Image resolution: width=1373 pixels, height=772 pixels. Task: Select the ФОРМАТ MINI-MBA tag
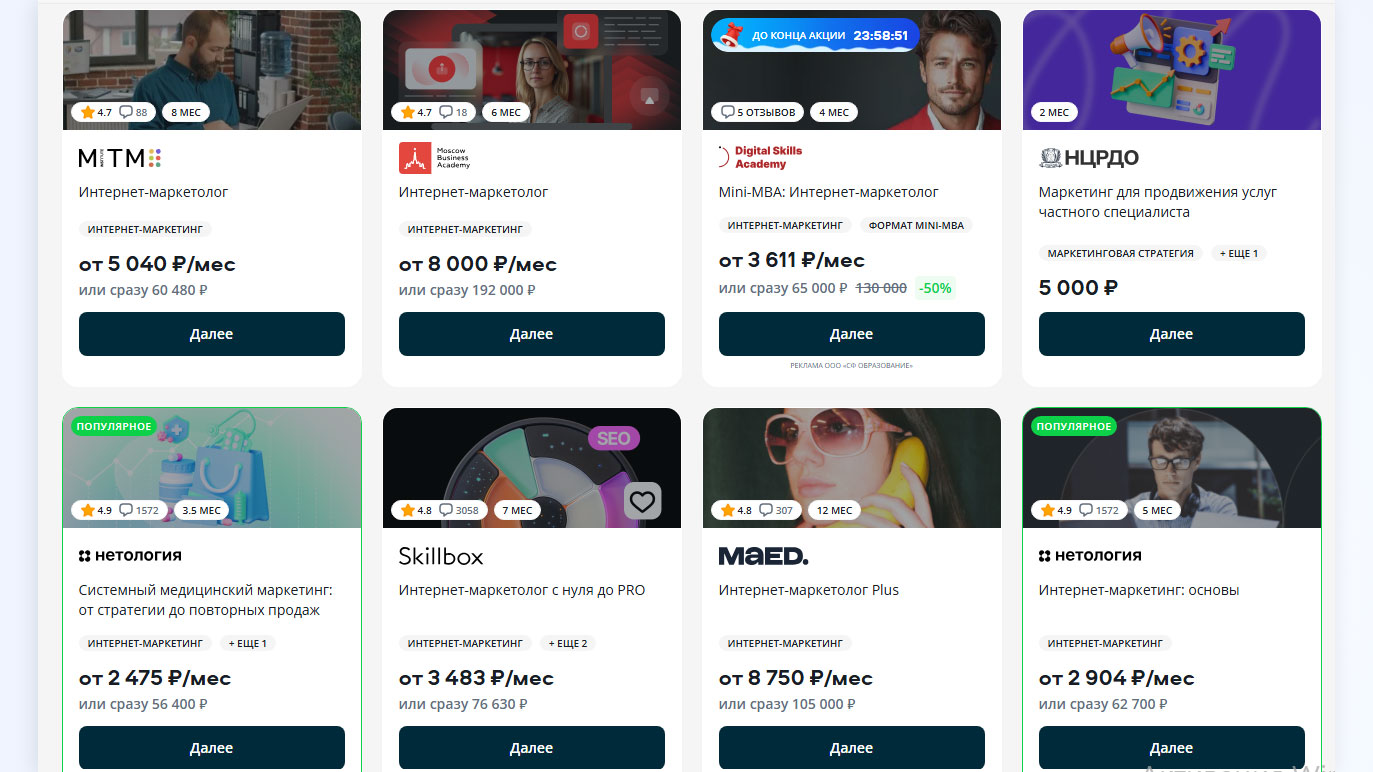click(916, 226)
